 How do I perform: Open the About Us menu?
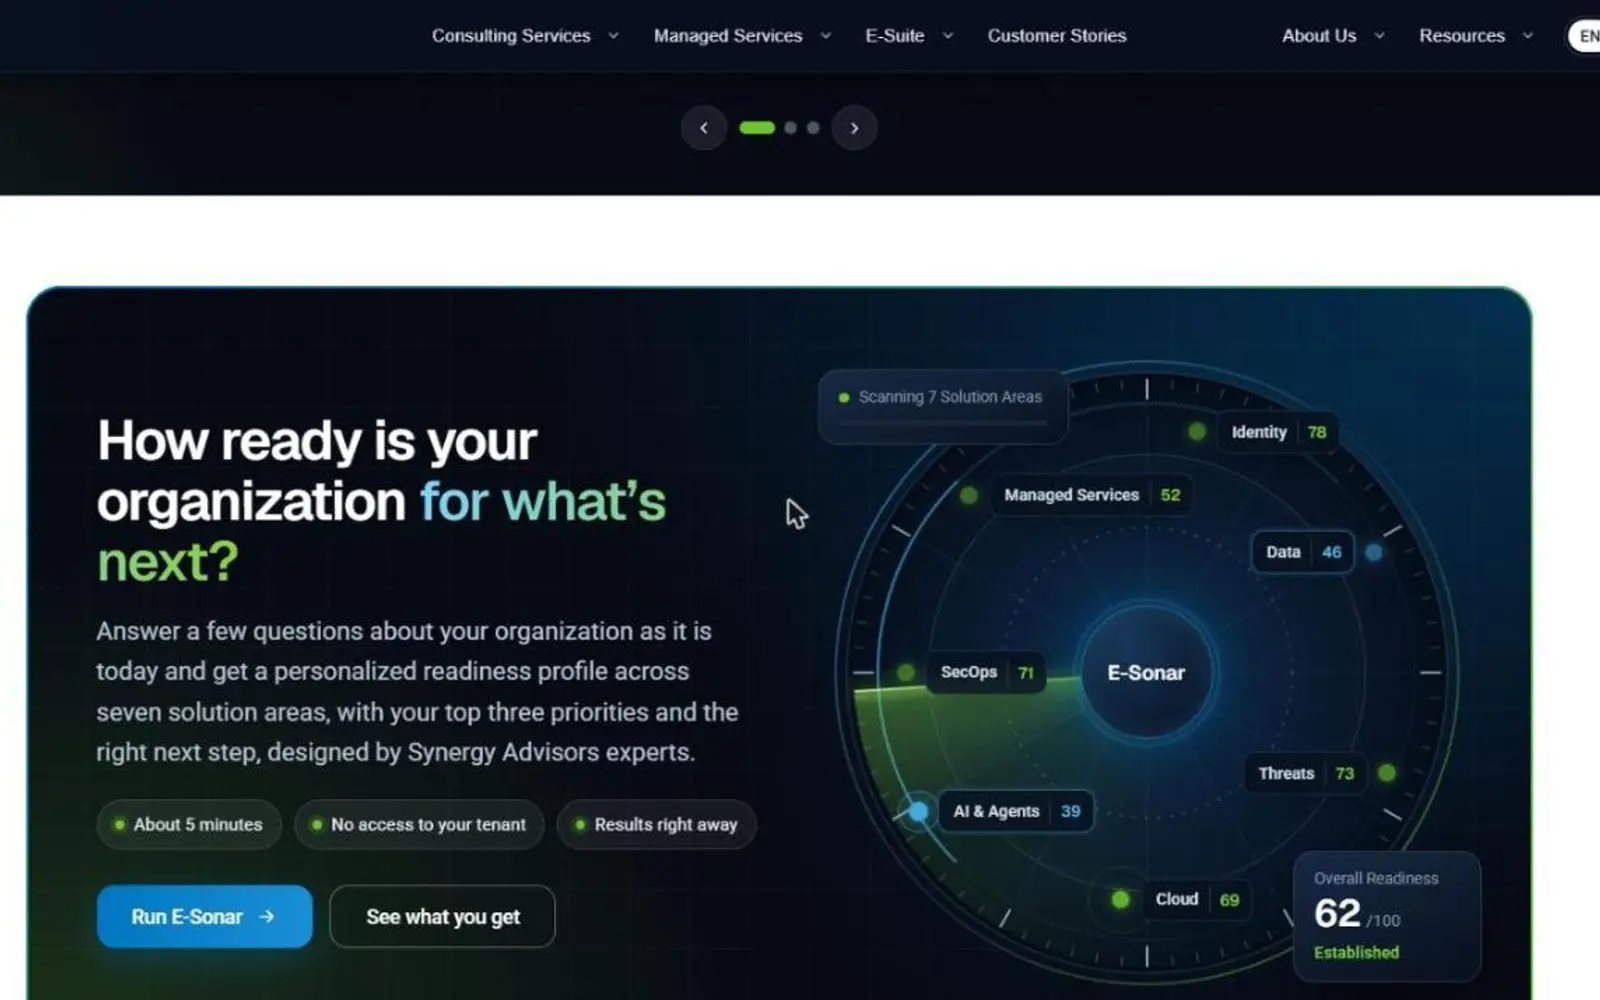(x=1319, y=36)
